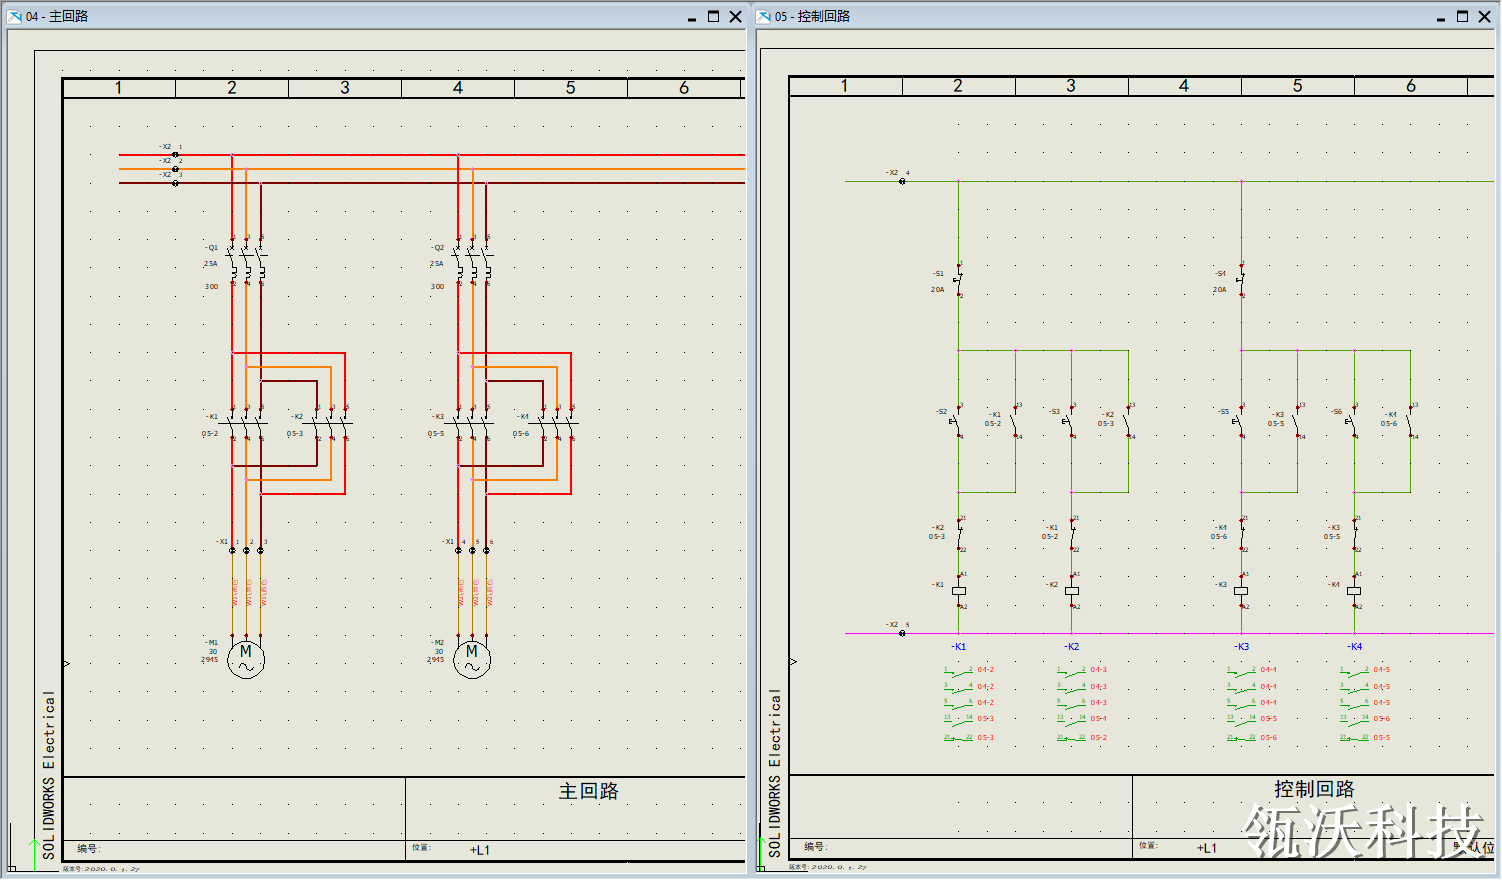This screenshot has height=880, width=1502.
Task: Click the blue -K3 cross-reference label
Action: 1241,647
